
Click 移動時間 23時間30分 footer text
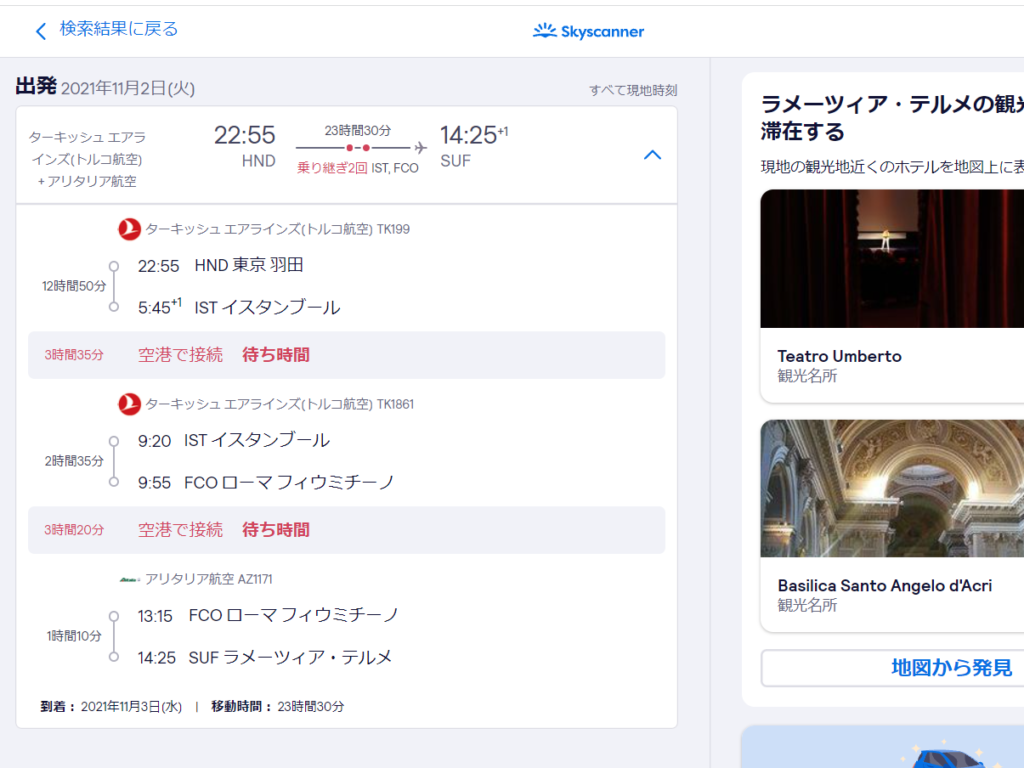(278, 707)
